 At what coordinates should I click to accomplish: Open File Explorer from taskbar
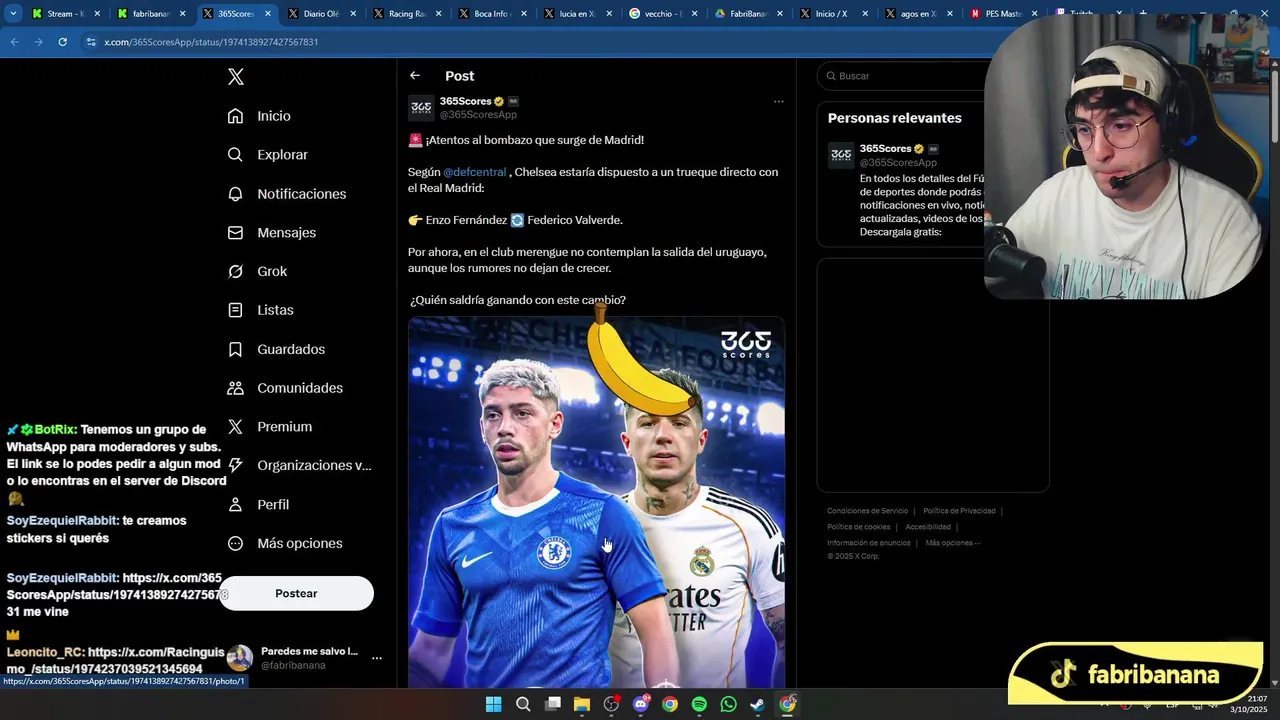(581, 704)
